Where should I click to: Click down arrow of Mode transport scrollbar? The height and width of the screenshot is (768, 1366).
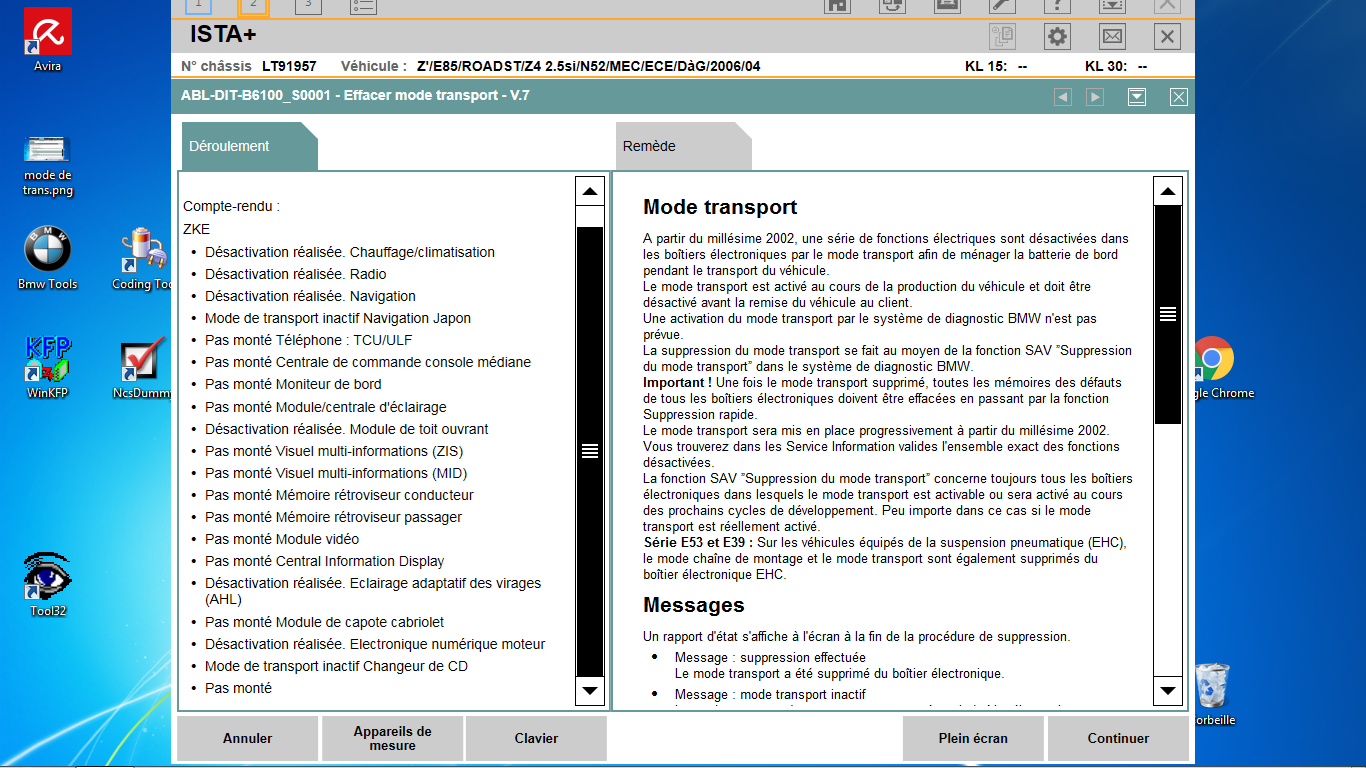click(x=1168, y=690)
